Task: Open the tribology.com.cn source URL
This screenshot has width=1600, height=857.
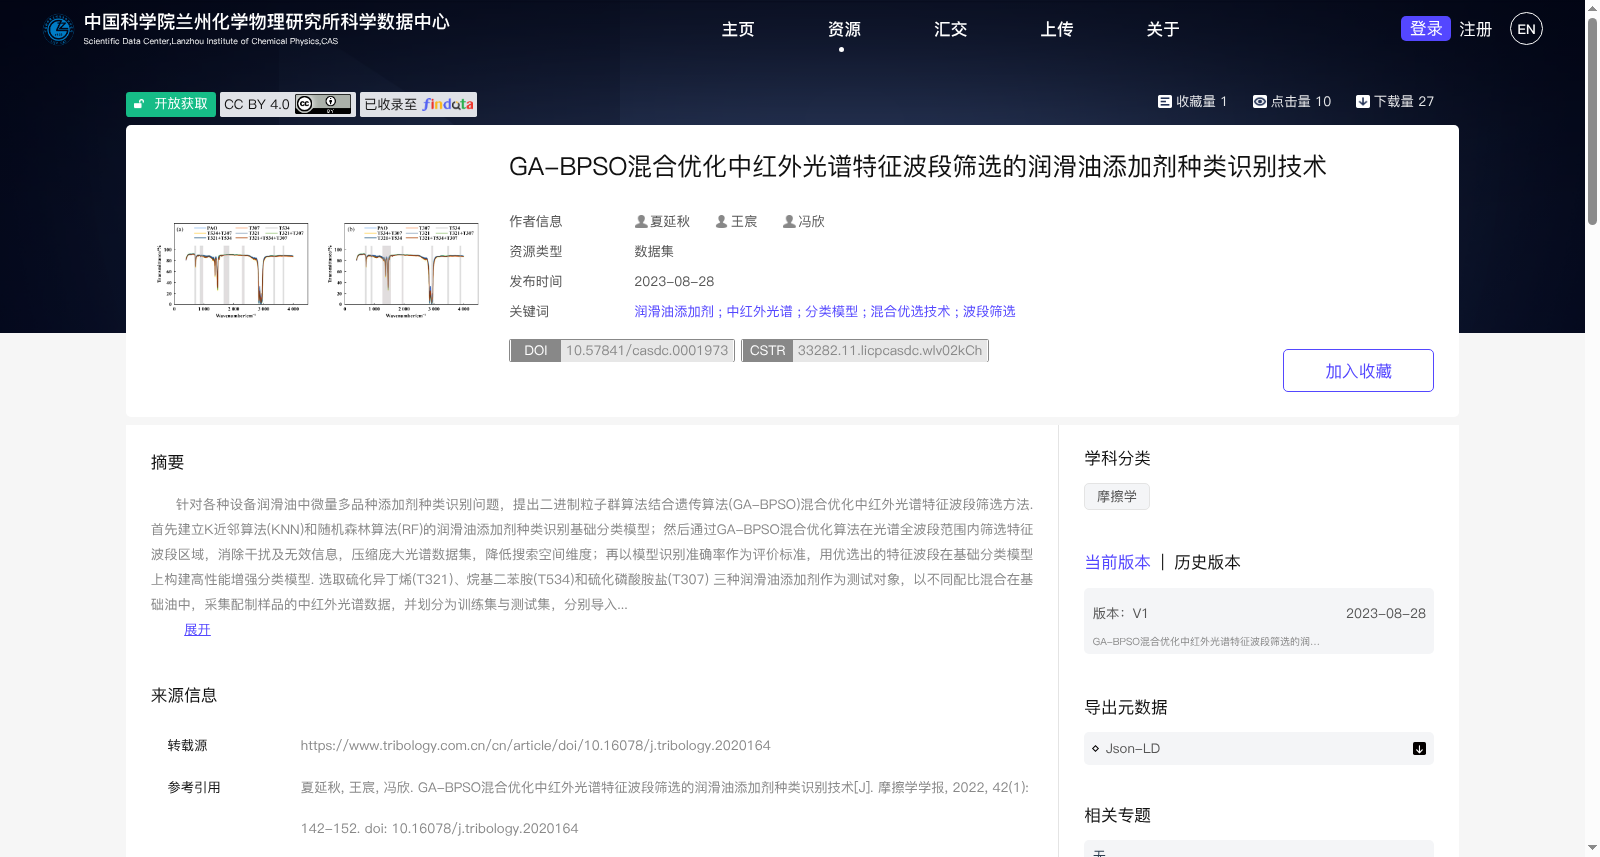Action: tap(535, 745)
